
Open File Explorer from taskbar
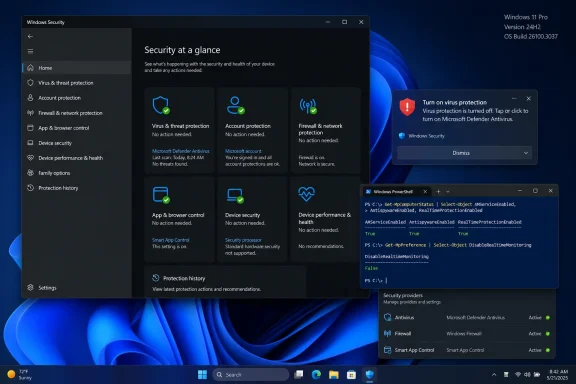[x=334, y=375]
